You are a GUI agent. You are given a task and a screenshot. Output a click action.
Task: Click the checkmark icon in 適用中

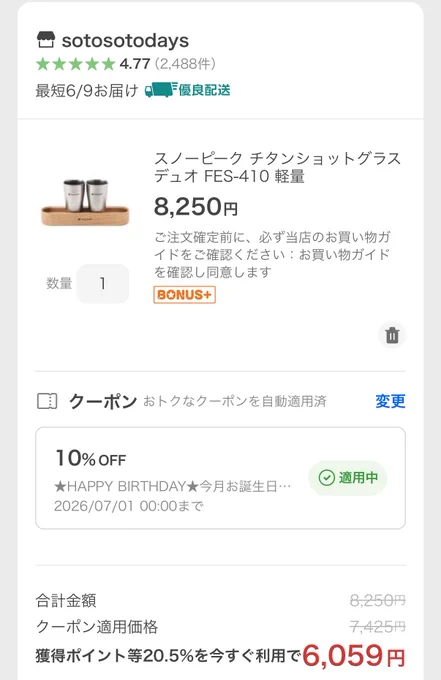(x=326, y=478)
